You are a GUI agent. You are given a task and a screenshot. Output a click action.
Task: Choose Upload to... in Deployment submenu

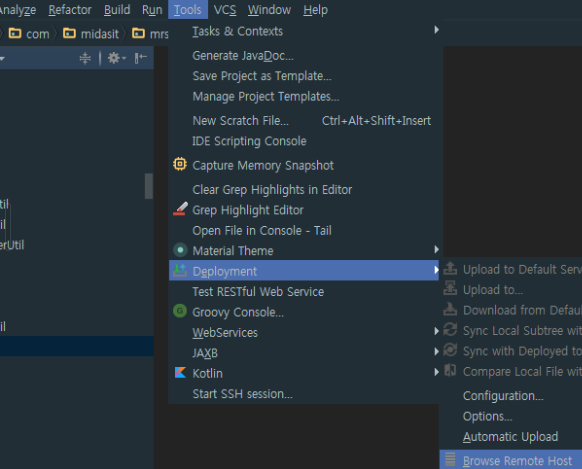(x=511, y=290)
